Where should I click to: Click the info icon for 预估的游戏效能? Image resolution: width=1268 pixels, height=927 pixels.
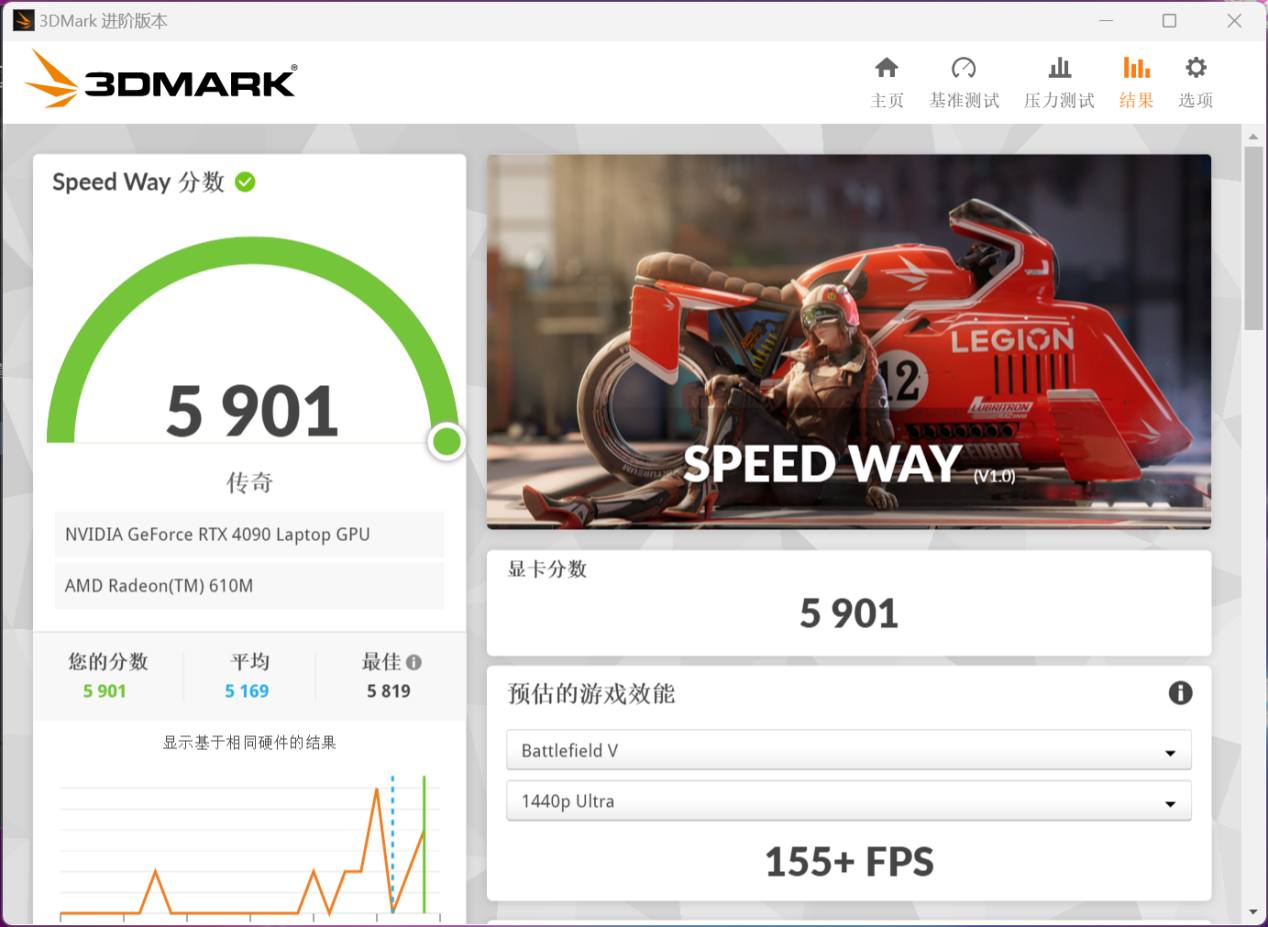point(1180,693)
